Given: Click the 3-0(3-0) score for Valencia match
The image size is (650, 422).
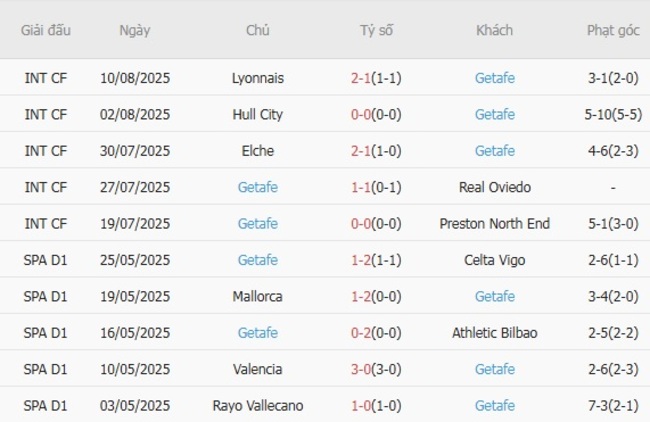Looking at the screenshot, I should (376, 370).
